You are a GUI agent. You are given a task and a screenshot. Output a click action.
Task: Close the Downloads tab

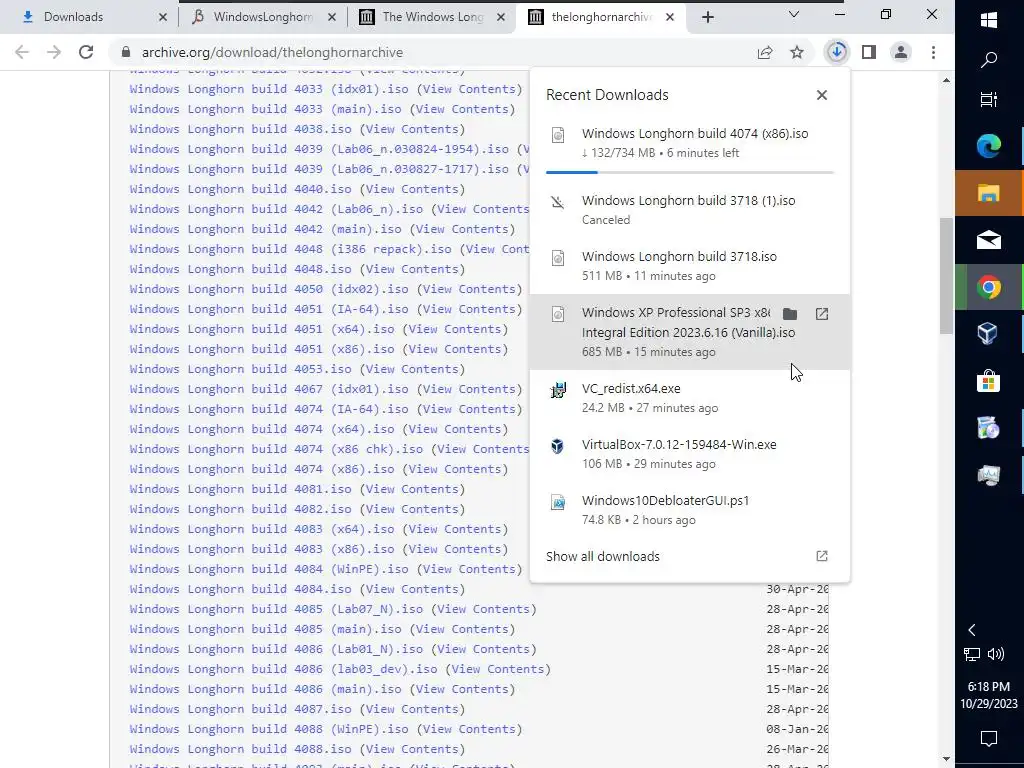[163, 18]
